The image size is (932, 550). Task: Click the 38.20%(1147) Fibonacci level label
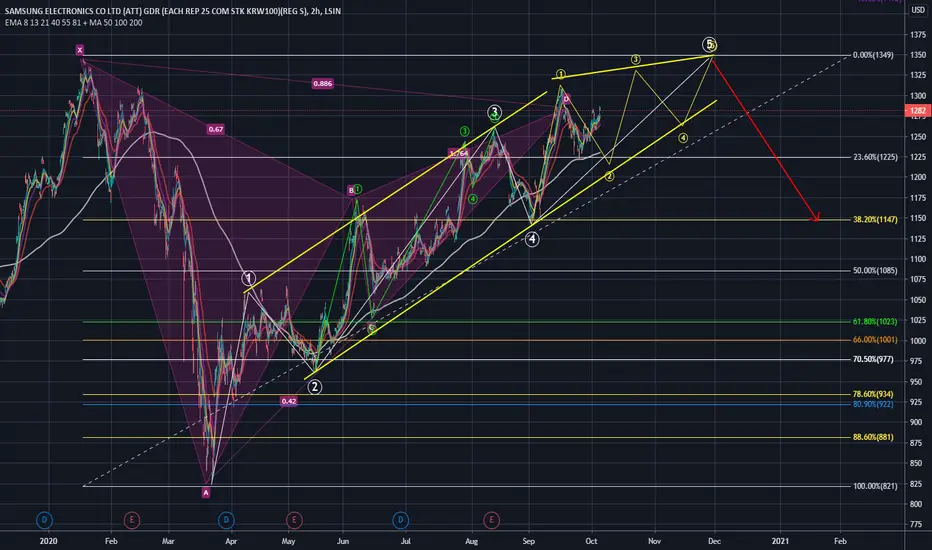(x=875, y=219)
